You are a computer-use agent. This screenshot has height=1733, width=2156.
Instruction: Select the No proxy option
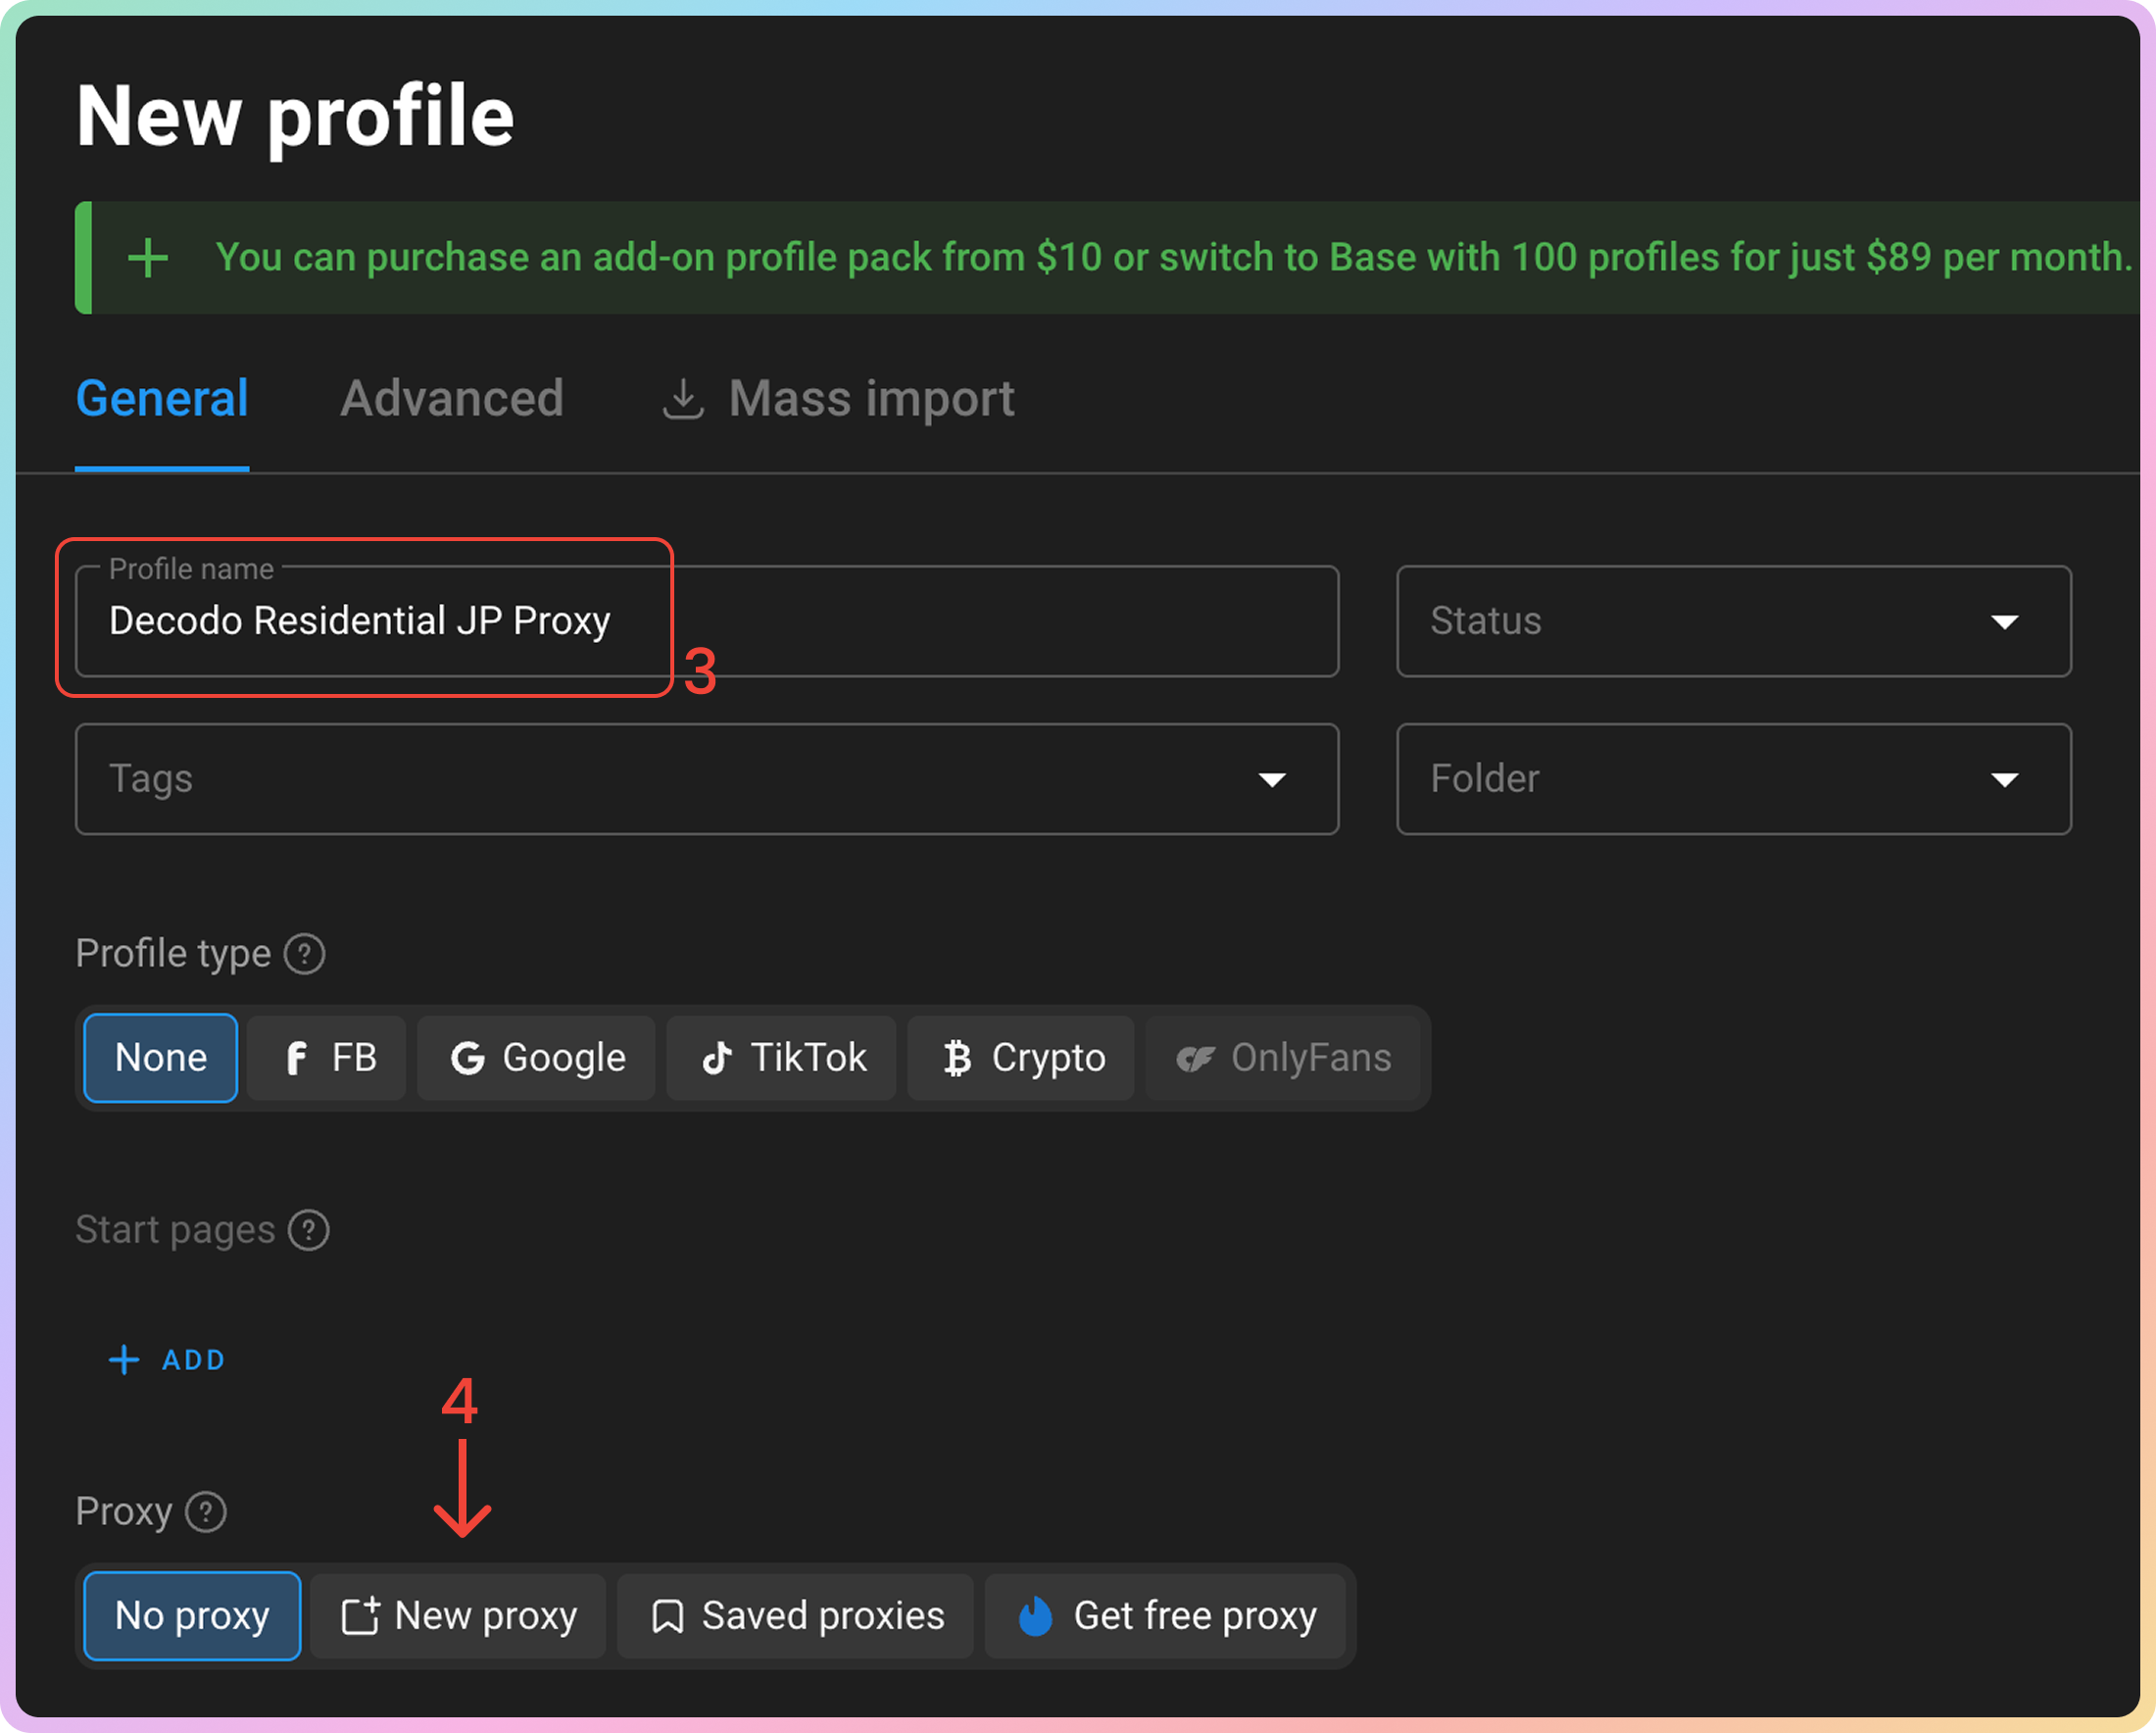[192, 1616]
